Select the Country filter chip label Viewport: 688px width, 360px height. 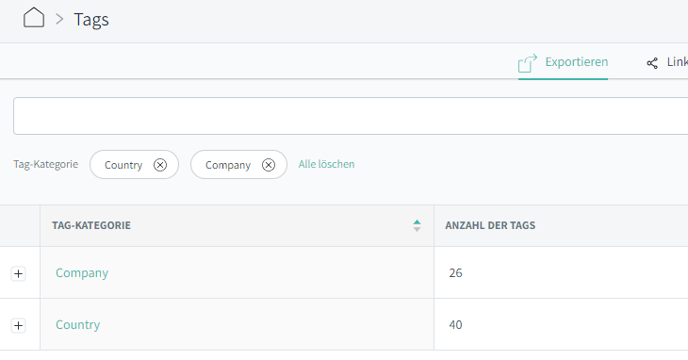123,165
